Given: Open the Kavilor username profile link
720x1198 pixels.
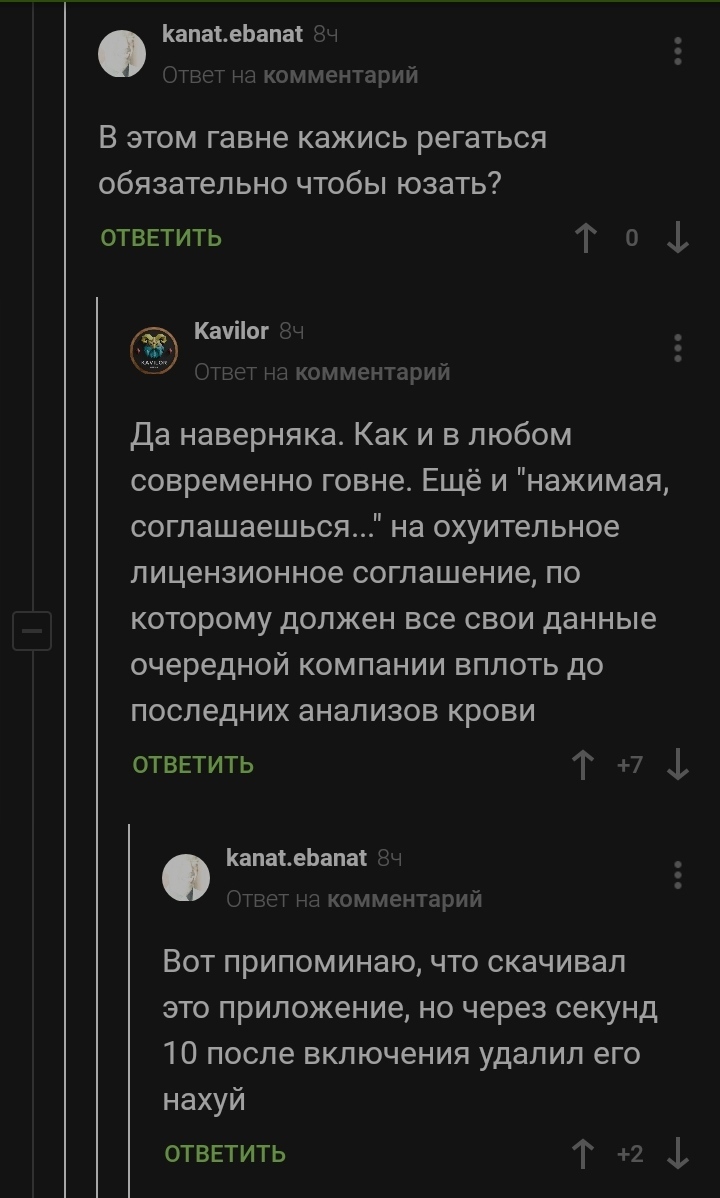Looking at the screenshot, I should coord(231,331).
